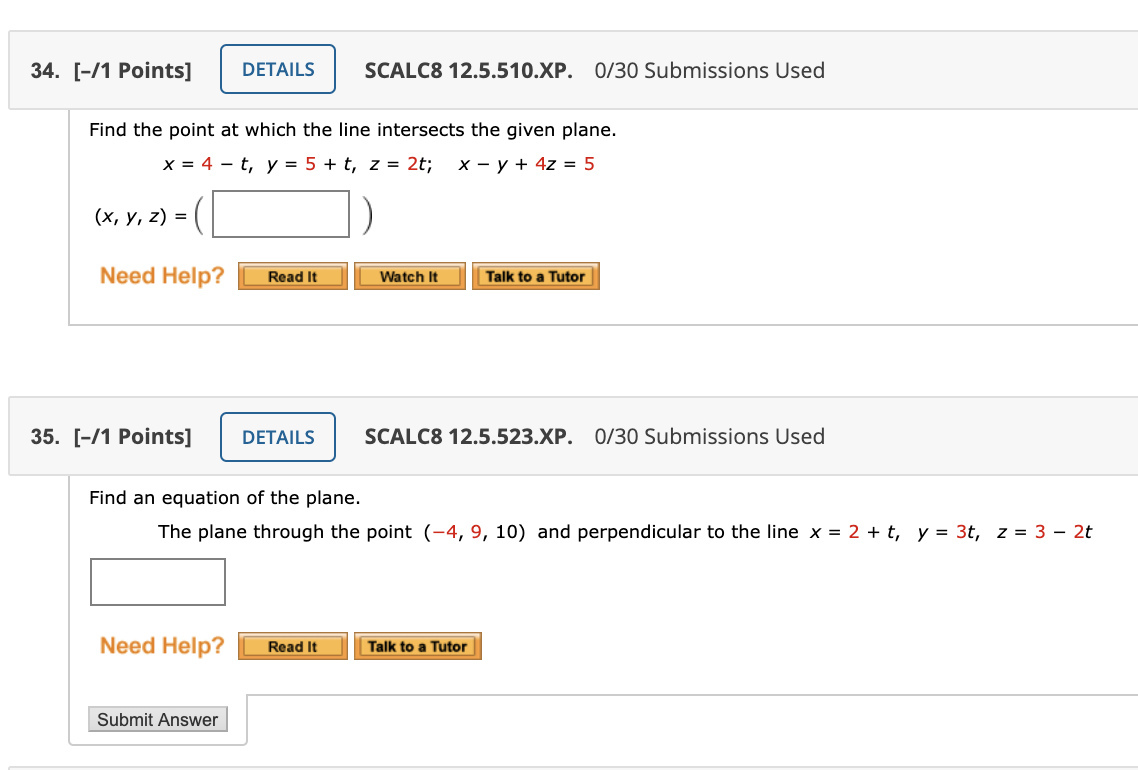Open DETAILS for problem 34
1138x770 pixels.
click(x=278, y=69)
